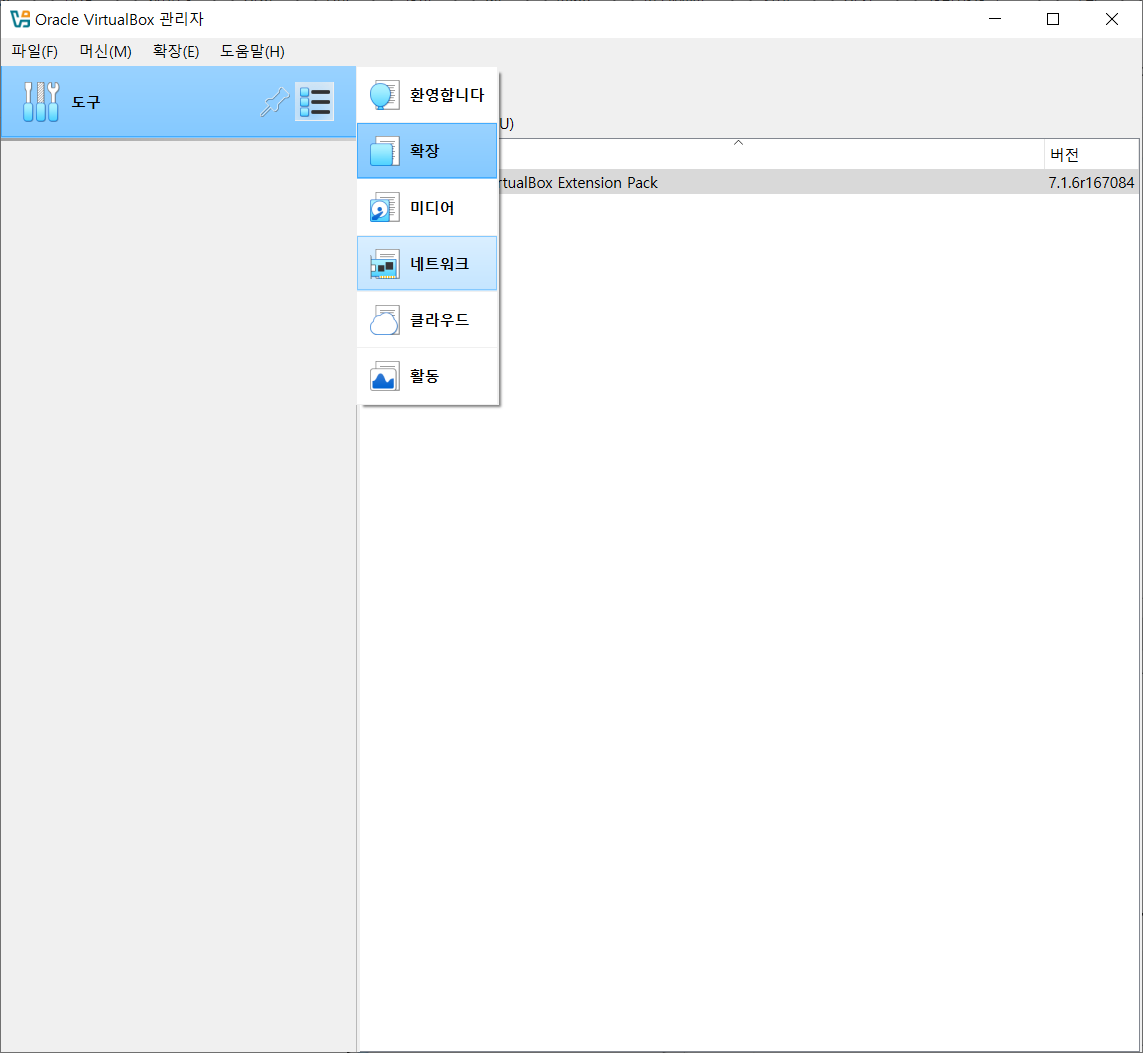Minimize the VirtualBox manager window

[x=995, y=19]
